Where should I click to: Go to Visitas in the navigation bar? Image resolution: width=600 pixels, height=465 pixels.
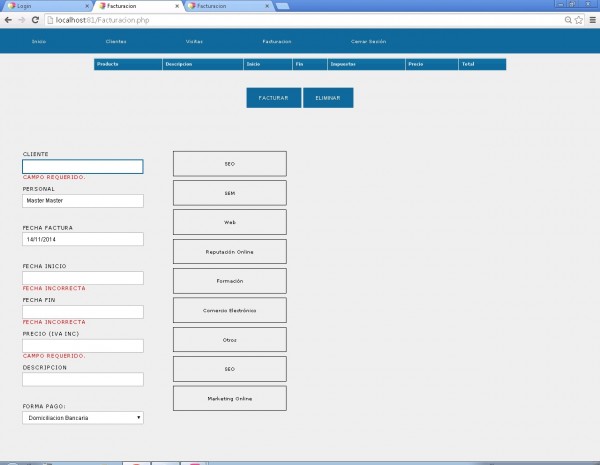[x=194, y=42]
